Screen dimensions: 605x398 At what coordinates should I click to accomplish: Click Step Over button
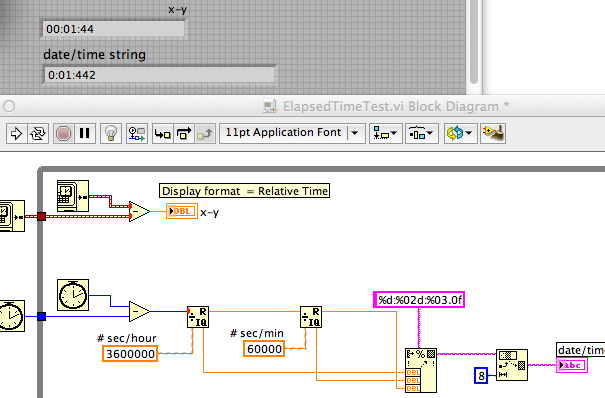184,134
